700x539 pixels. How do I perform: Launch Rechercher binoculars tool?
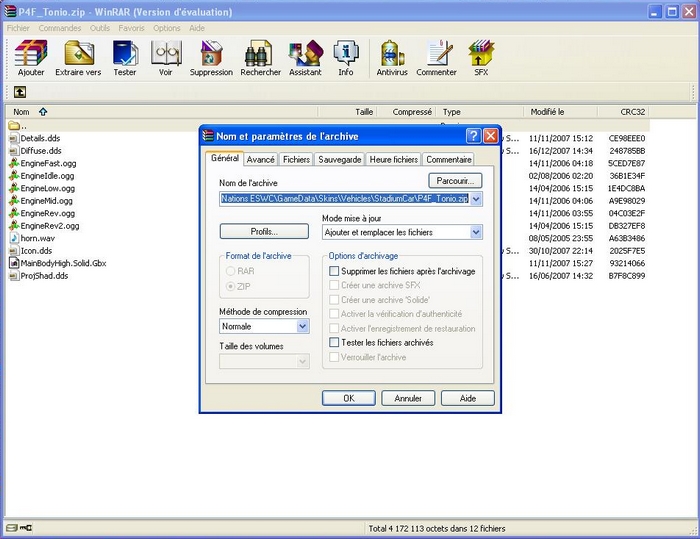coord(260,58)
